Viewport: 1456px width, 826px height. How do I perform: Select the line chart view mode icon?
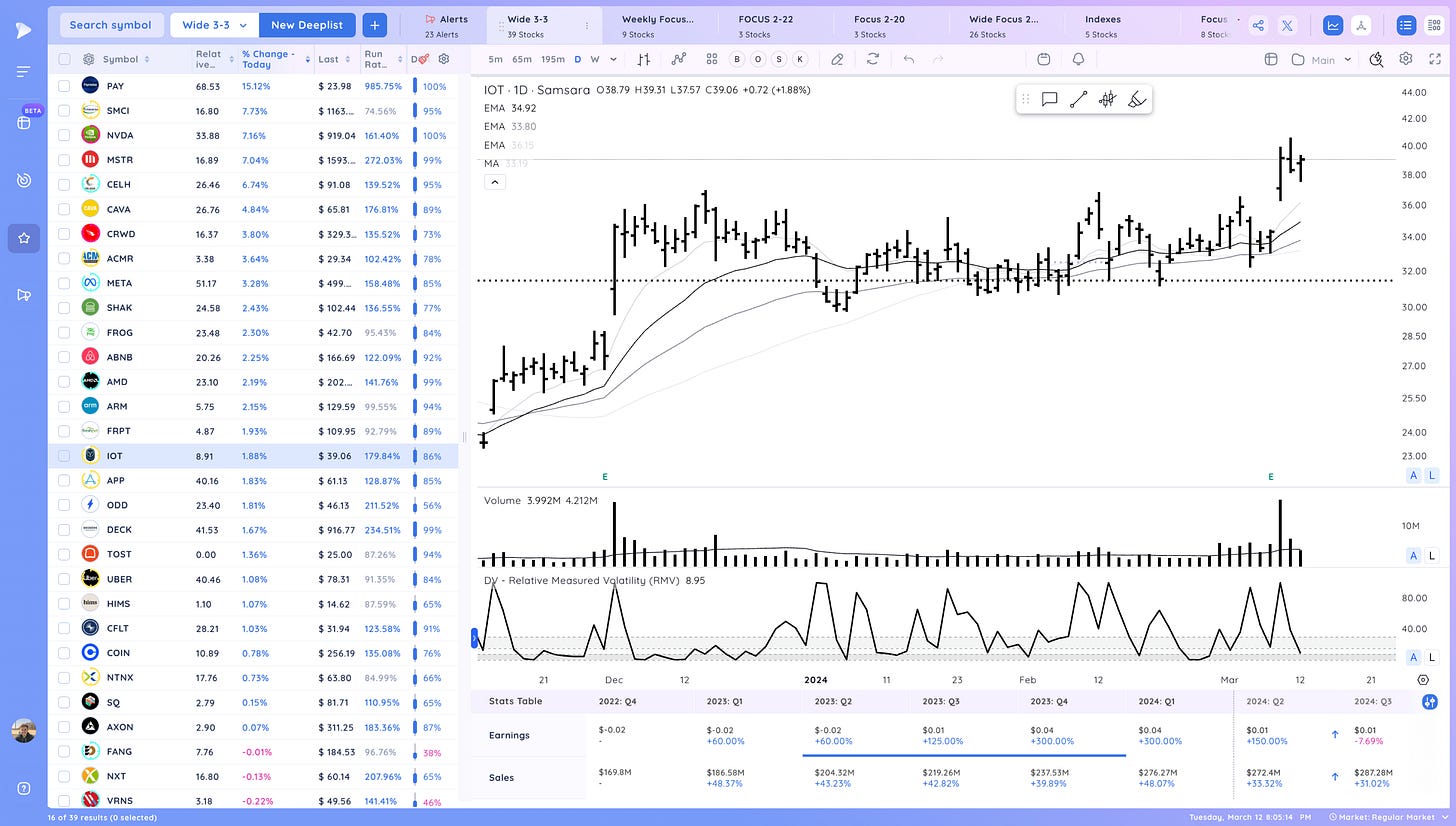tap(1332, 25)
